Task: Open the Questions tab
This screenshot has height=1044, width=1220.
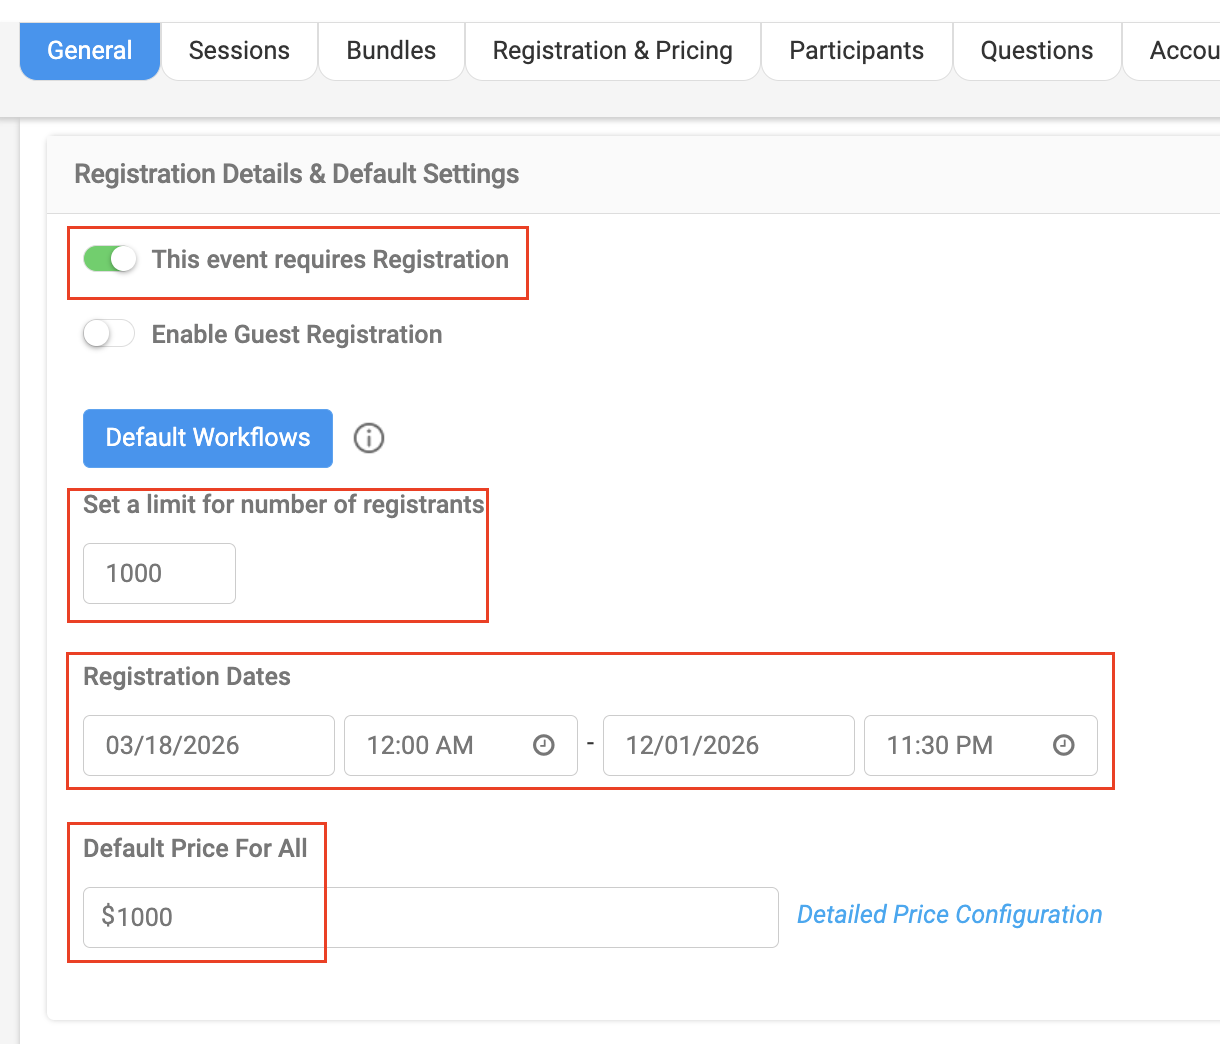Action: (x=1036, y=51)
